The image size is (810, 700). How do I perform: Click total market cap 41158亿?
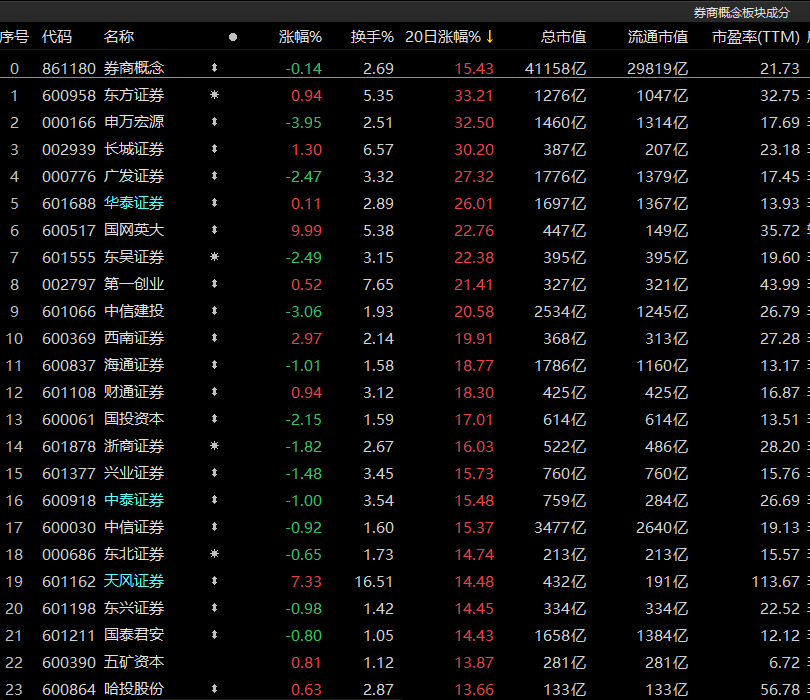point(555,68)
